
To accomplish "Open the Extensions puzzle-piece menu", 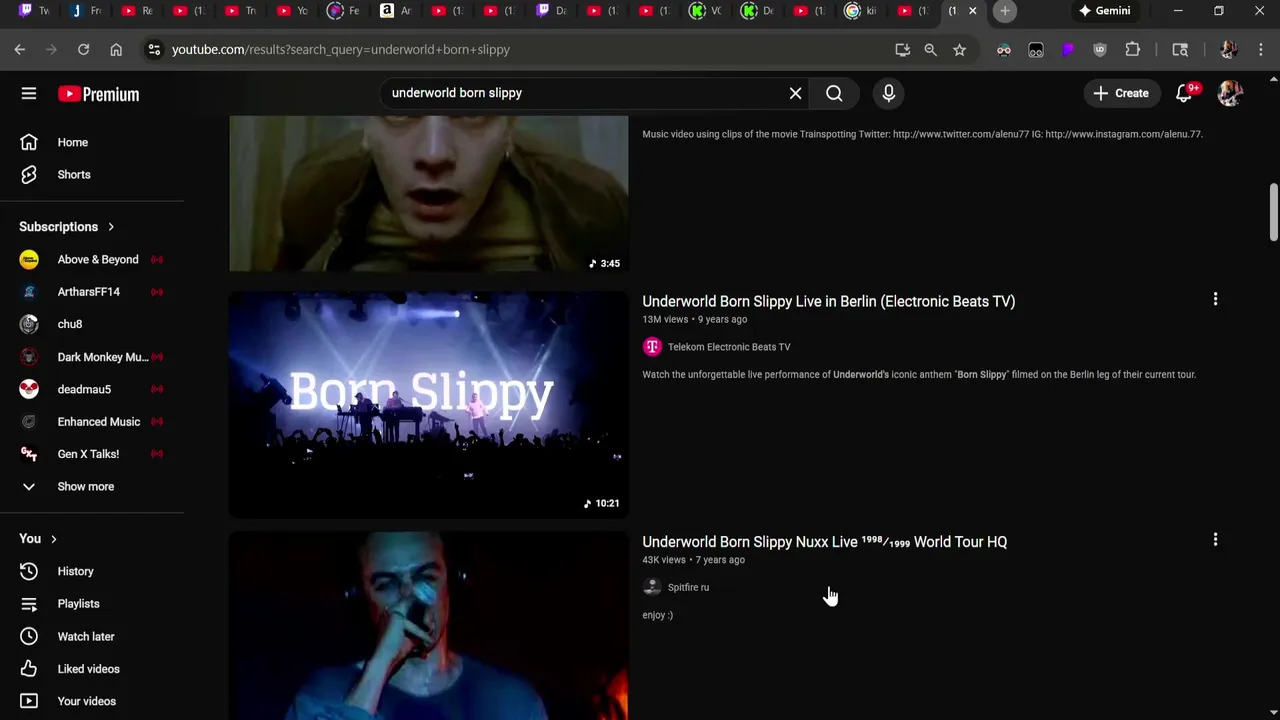I will 1132,49.
